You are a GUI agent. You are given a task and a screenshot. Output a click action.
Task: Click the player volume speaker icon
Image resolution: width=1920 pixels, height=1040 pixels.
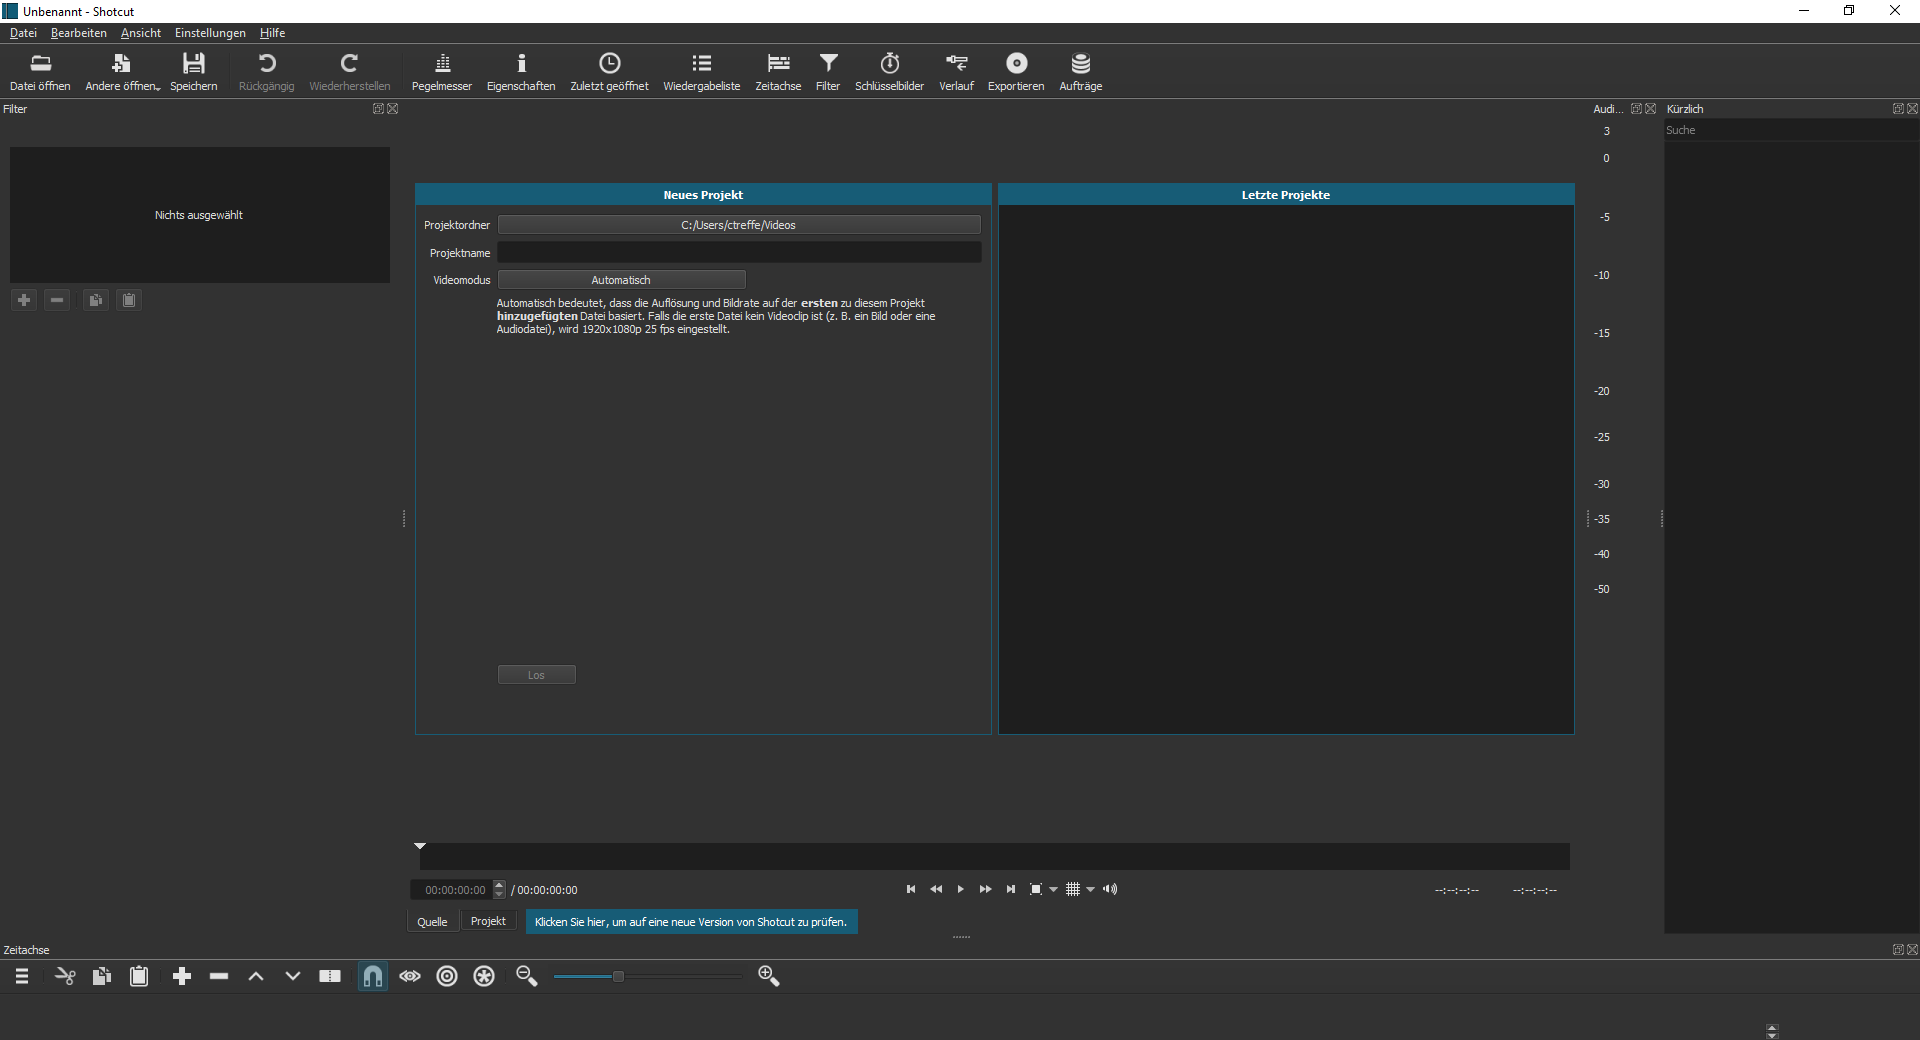pyautogui.click(x=1110, y=889)
